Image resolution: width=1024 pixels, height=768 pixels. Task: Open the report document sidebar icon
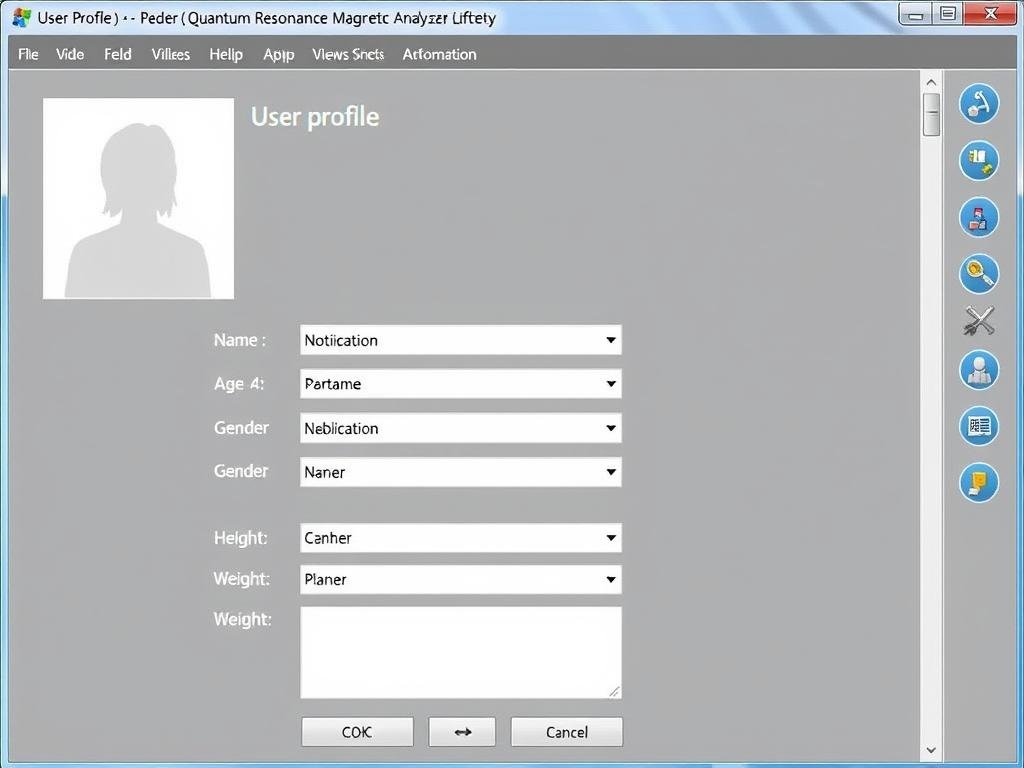coord(979,426)
